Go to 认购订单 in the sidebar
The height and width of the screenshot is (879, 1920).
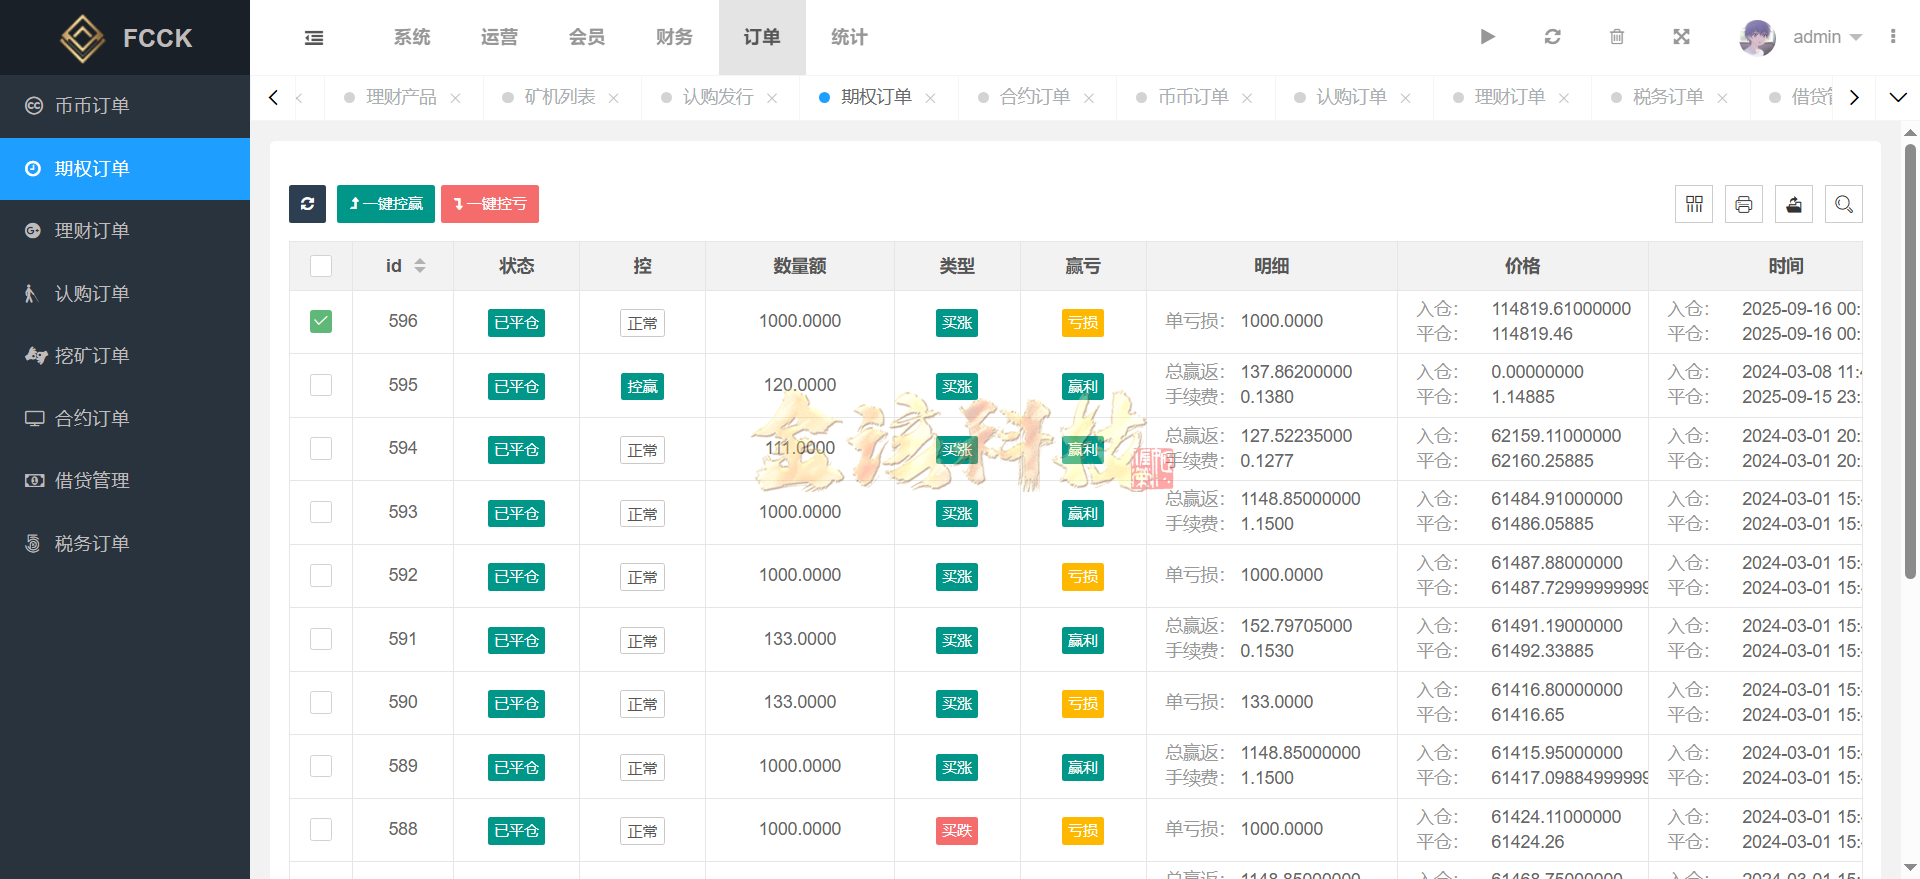point(125,294)
